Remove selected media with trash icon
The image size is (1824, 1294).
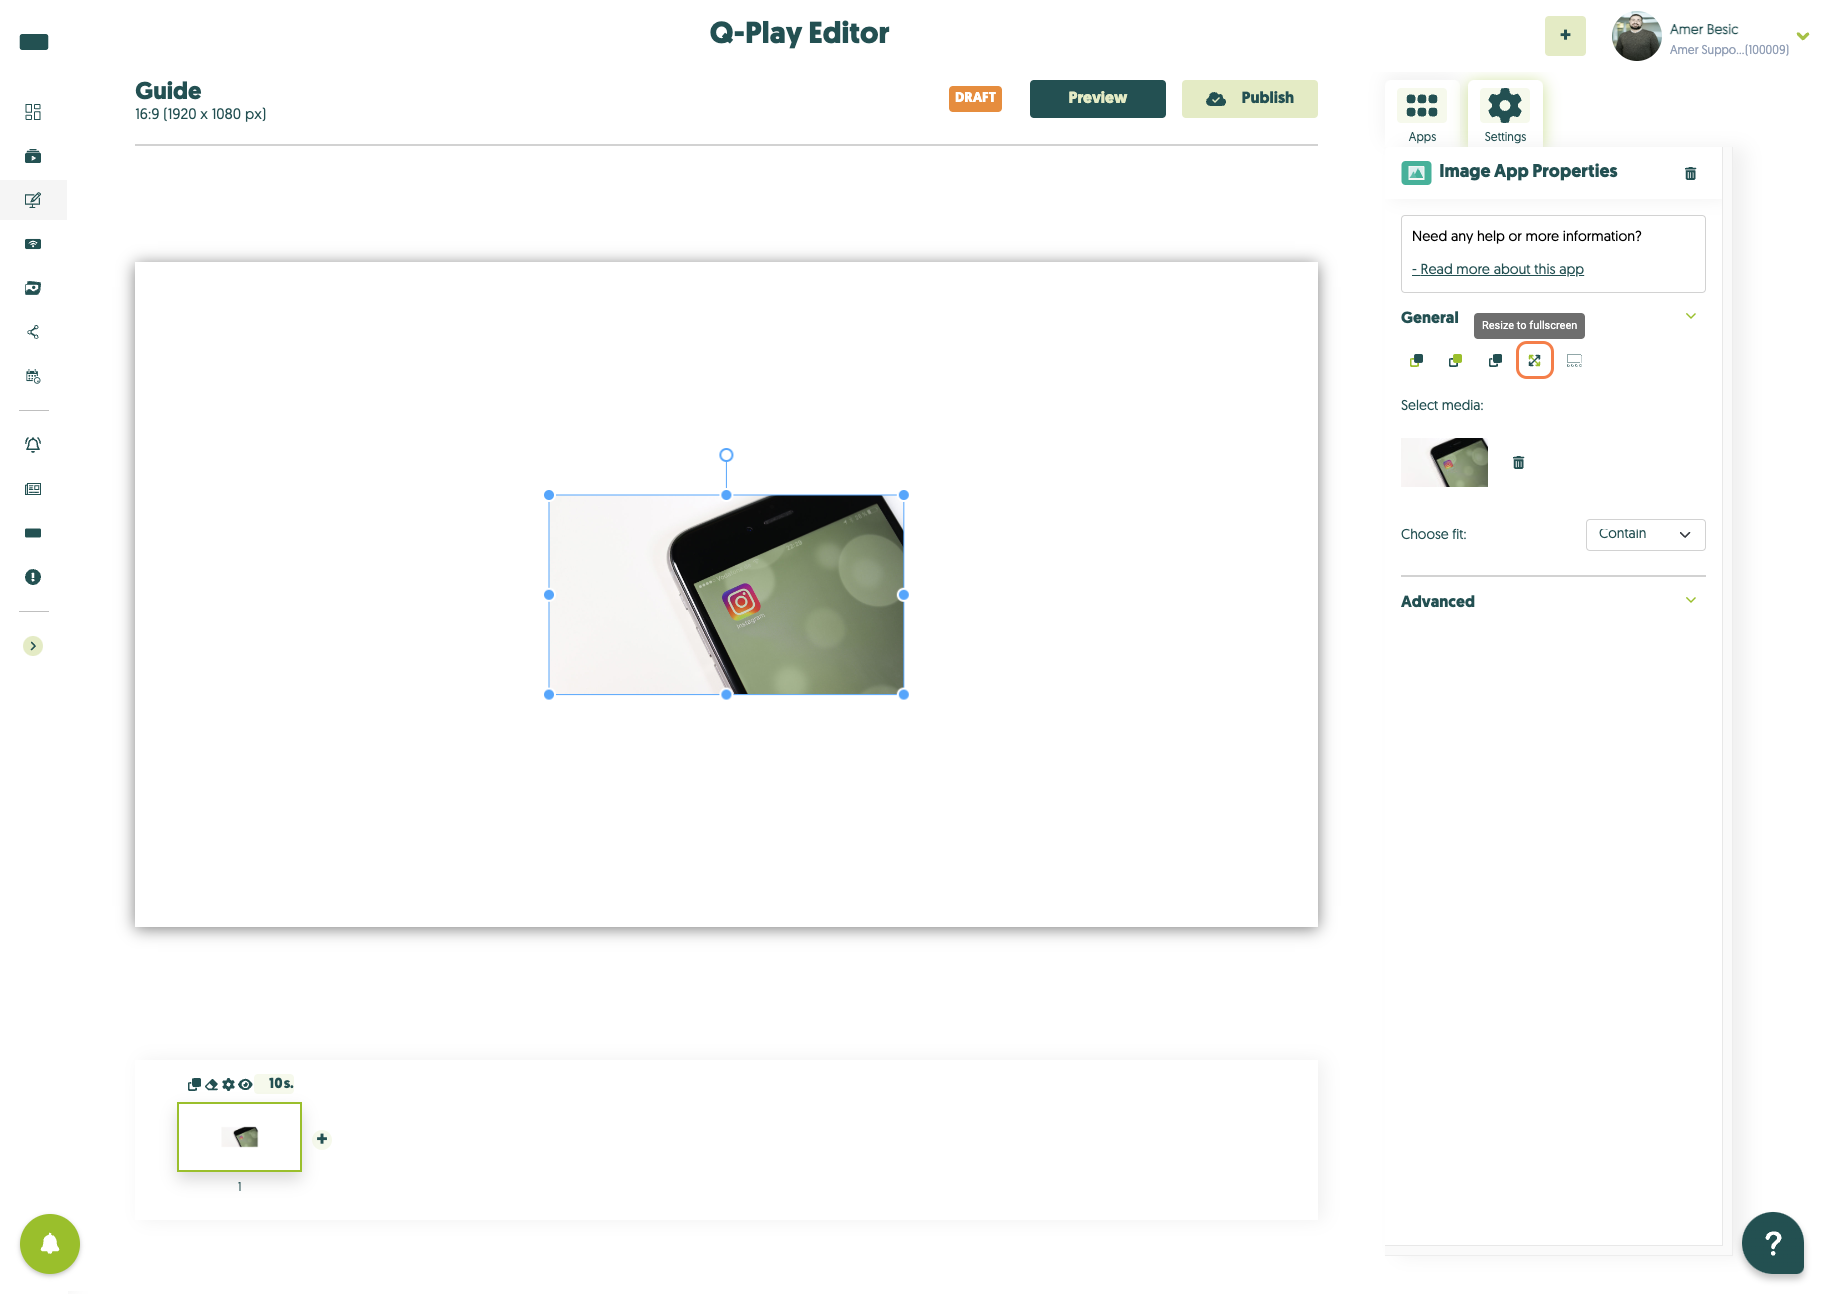click(1518, 462)
